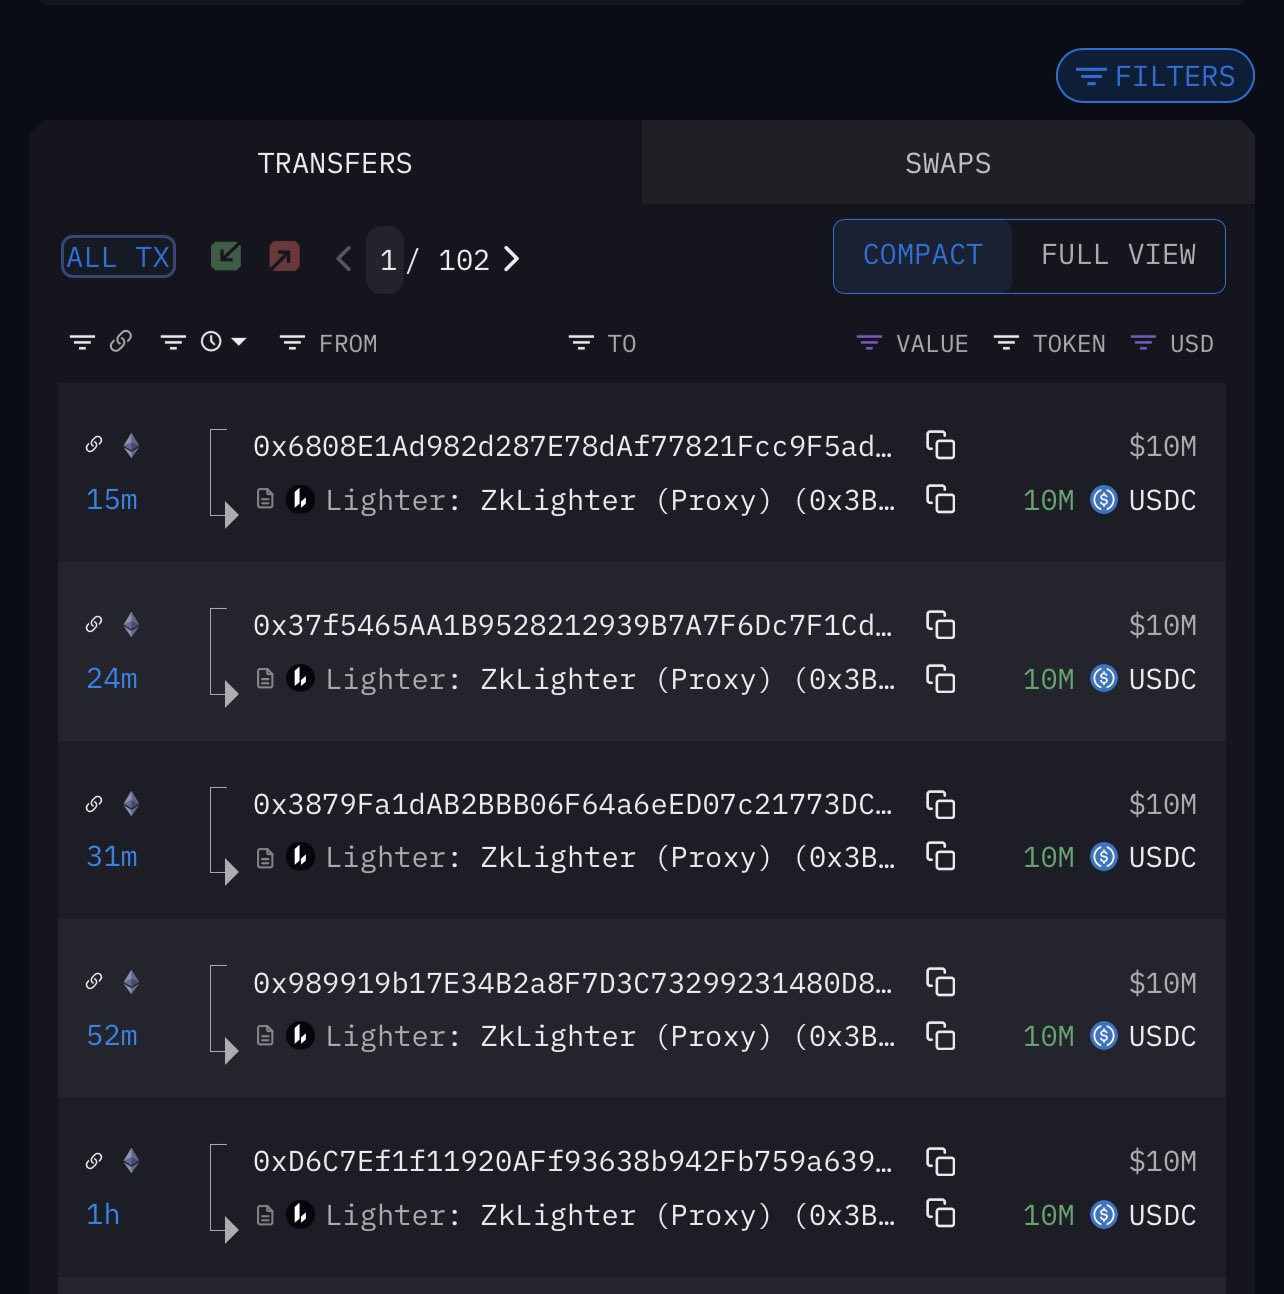Select the TRANSFERS tab
1284x1294 pixels.
[335, 163]
